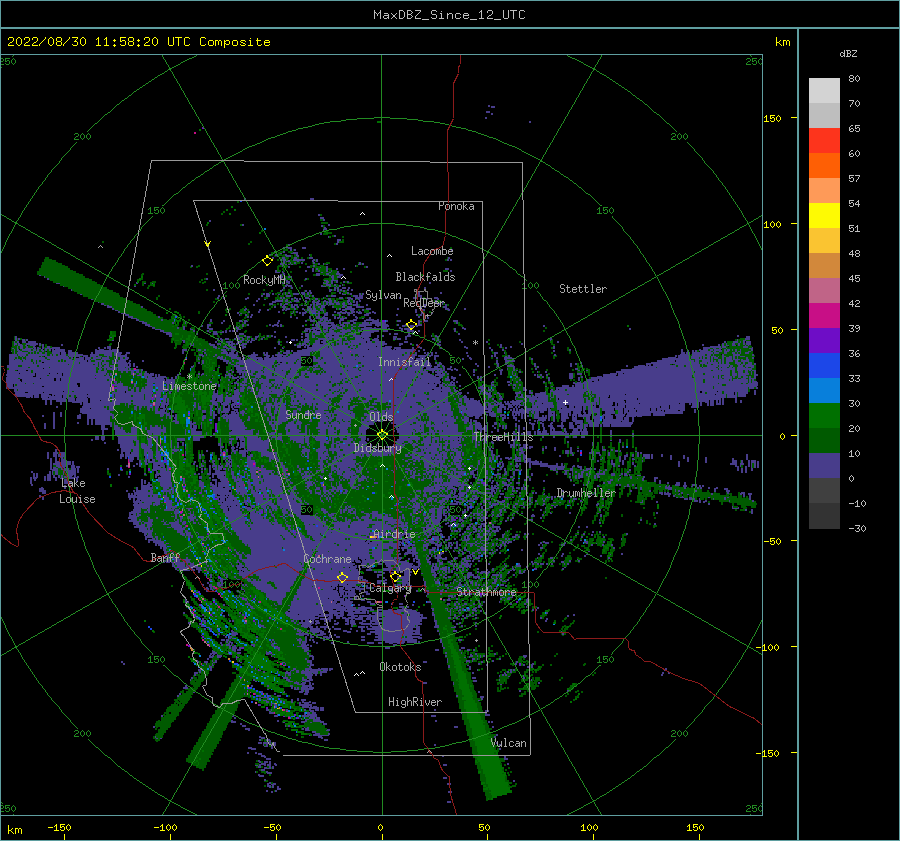Click the white cross marker west of Drumheller
The height and width of the screenshot is (841, 900).
[565, 402]
